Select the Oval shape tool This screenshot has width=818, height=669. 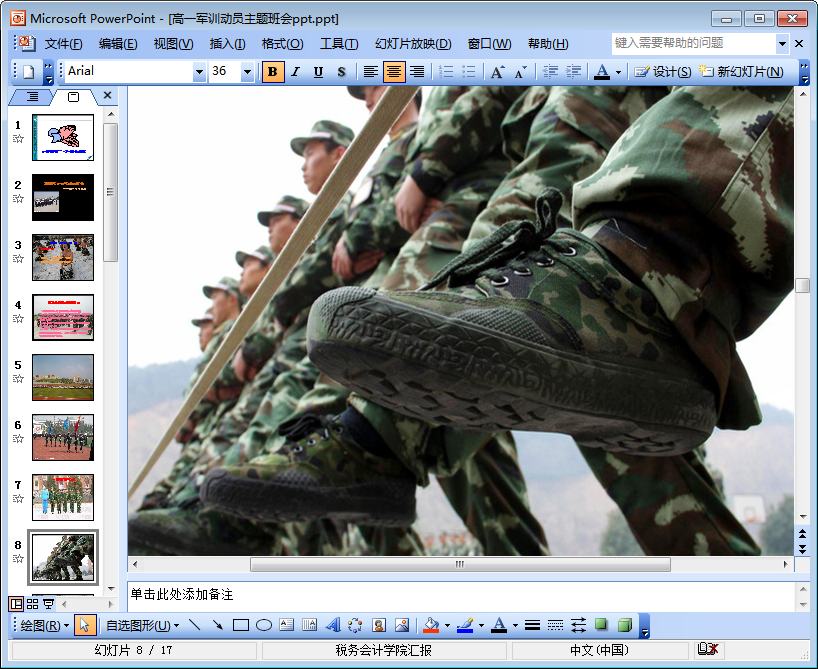[x=264, y=625]
